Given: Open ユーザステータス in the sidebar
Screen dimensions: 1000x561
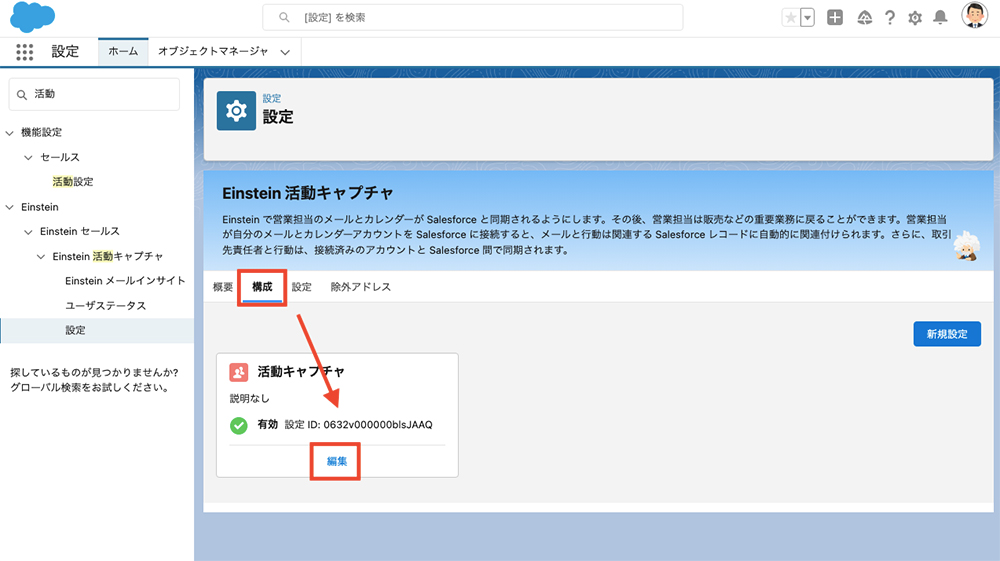Looking at the screenshot, I should (x=106, y=305).
